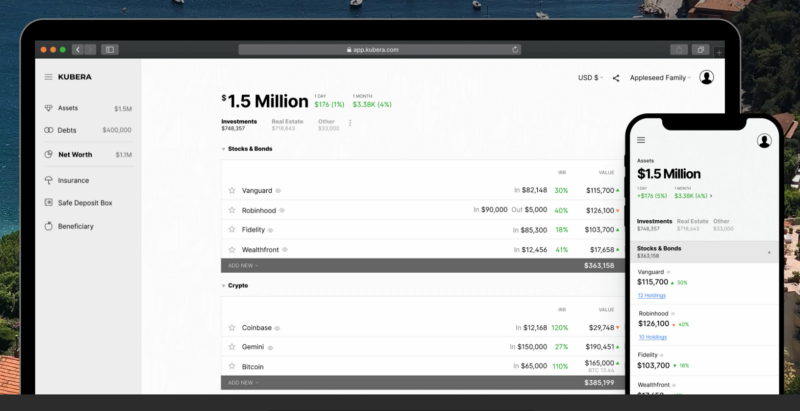
Task: Click the Vanguard $115,700 value cell
Action: pos(599,190)
